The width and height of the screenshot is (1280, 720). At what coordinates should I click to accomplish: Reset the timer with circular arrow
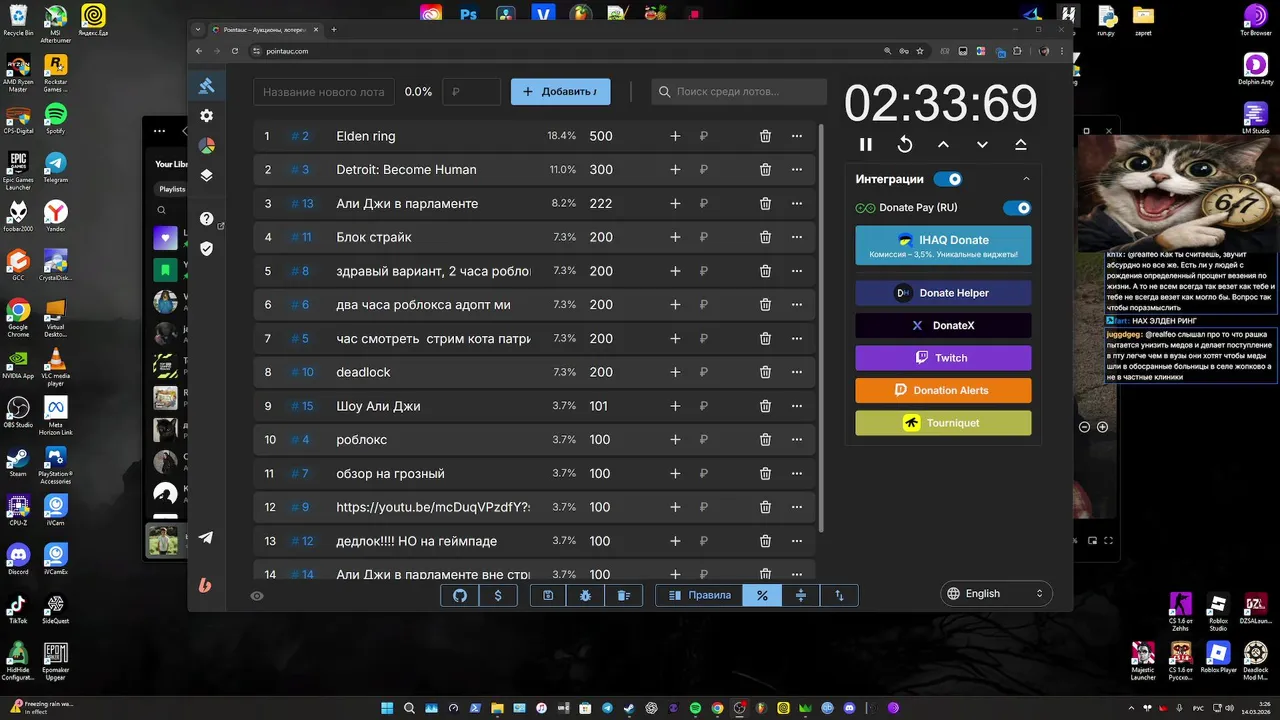pyautogui.click(x=904, y=145)
